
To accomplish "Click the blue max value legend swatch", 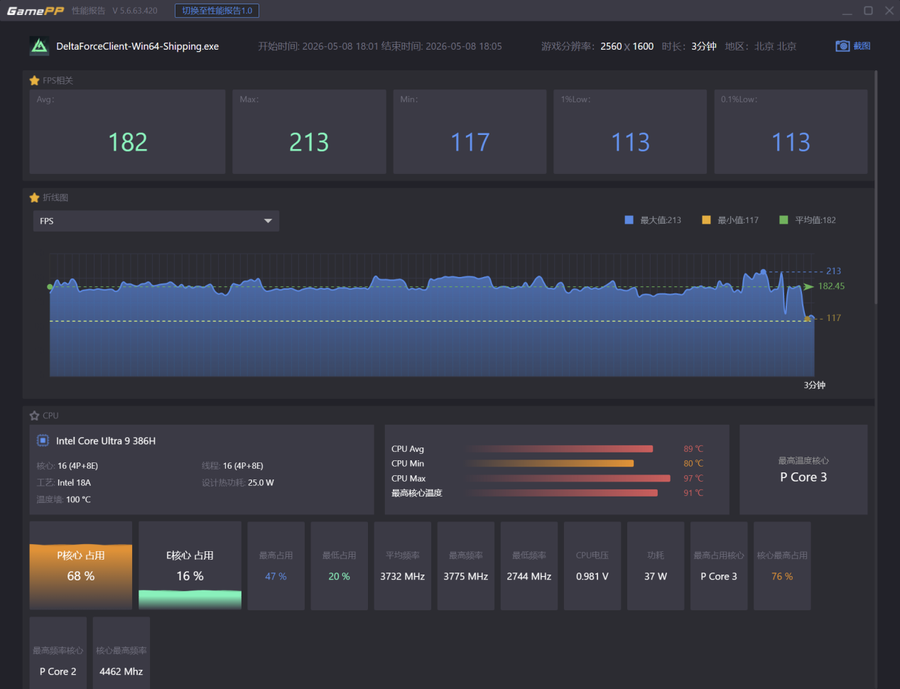I will coord(629,220).
